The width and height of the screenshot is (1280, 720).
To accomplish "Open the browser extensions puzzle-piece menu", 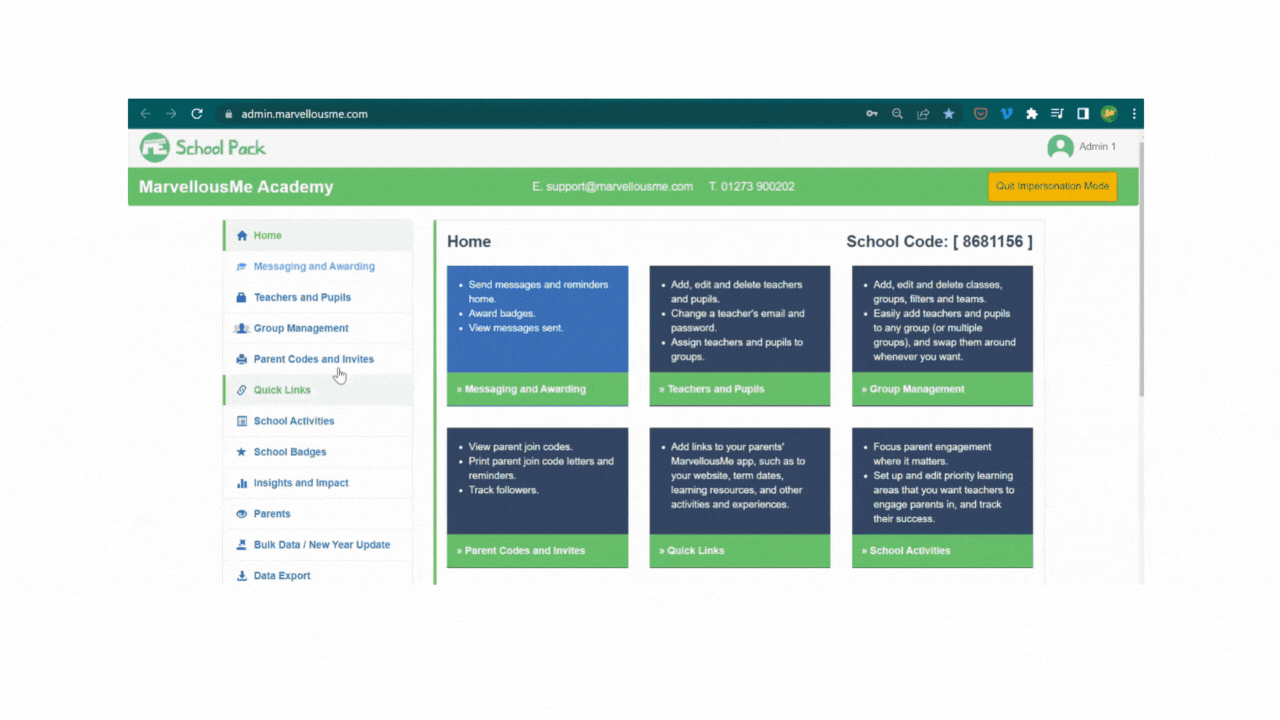I will 1031,113.
